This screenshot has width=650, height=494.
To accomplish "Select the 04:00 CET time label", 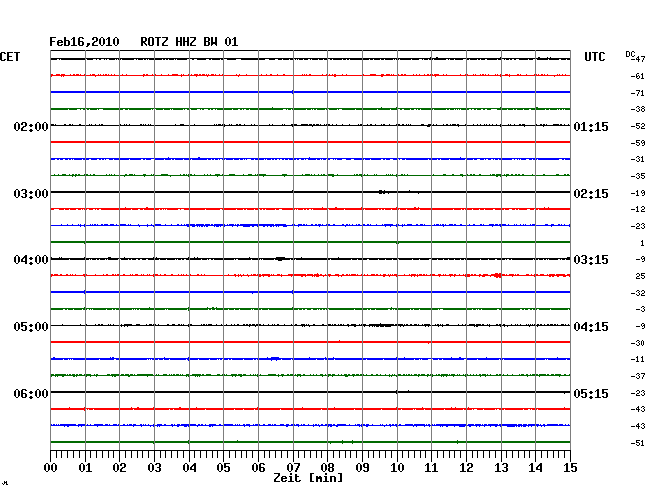I will pyautogui.click(x=31, y=260).
